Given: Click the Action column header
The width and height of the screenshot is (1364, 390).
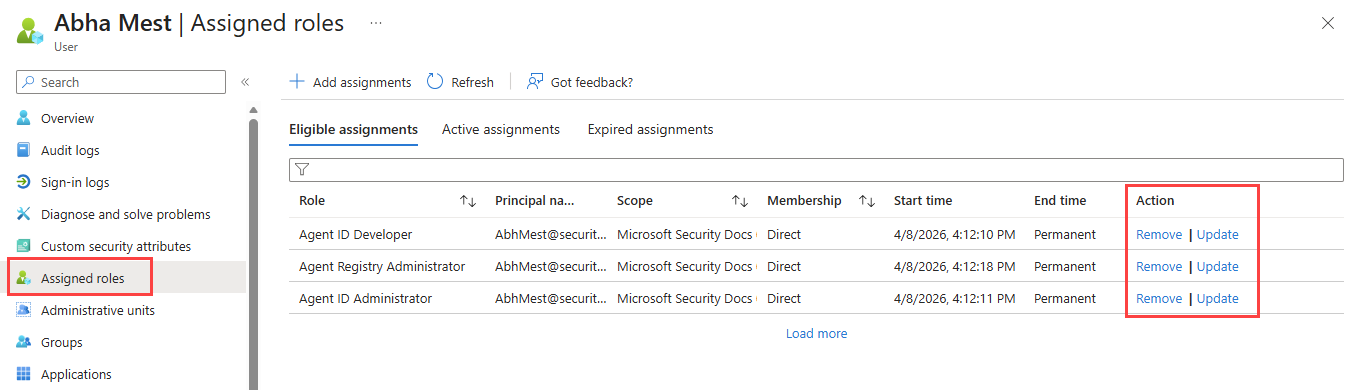Looking at the screenshot, I should point(1155,201).
